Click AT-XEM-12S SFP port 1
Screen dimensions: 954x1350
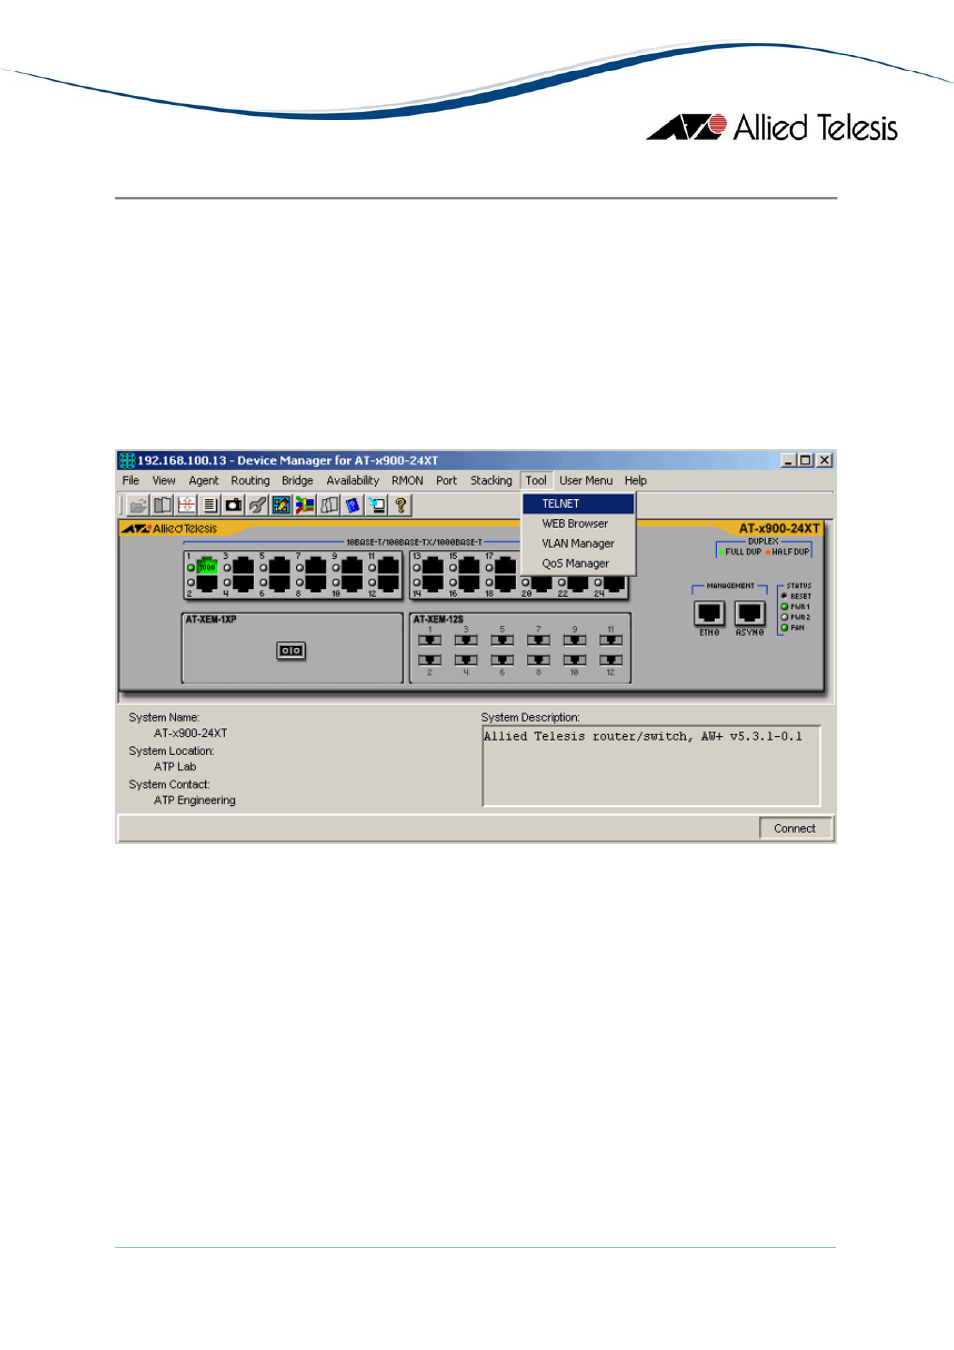(430, 641)
